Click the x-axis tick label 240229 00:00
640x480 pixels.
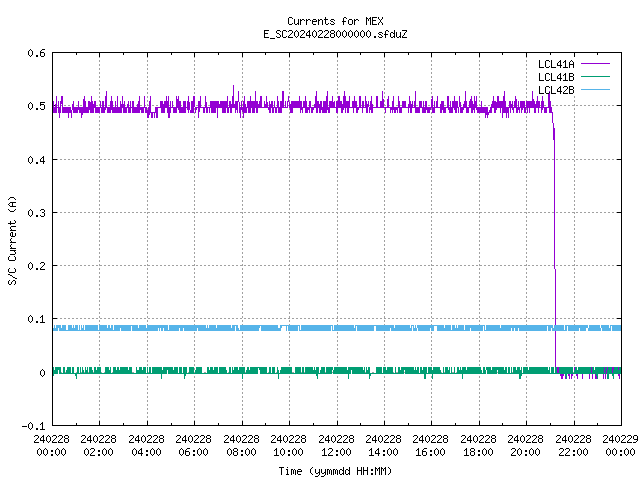click(x=620, y=446)
